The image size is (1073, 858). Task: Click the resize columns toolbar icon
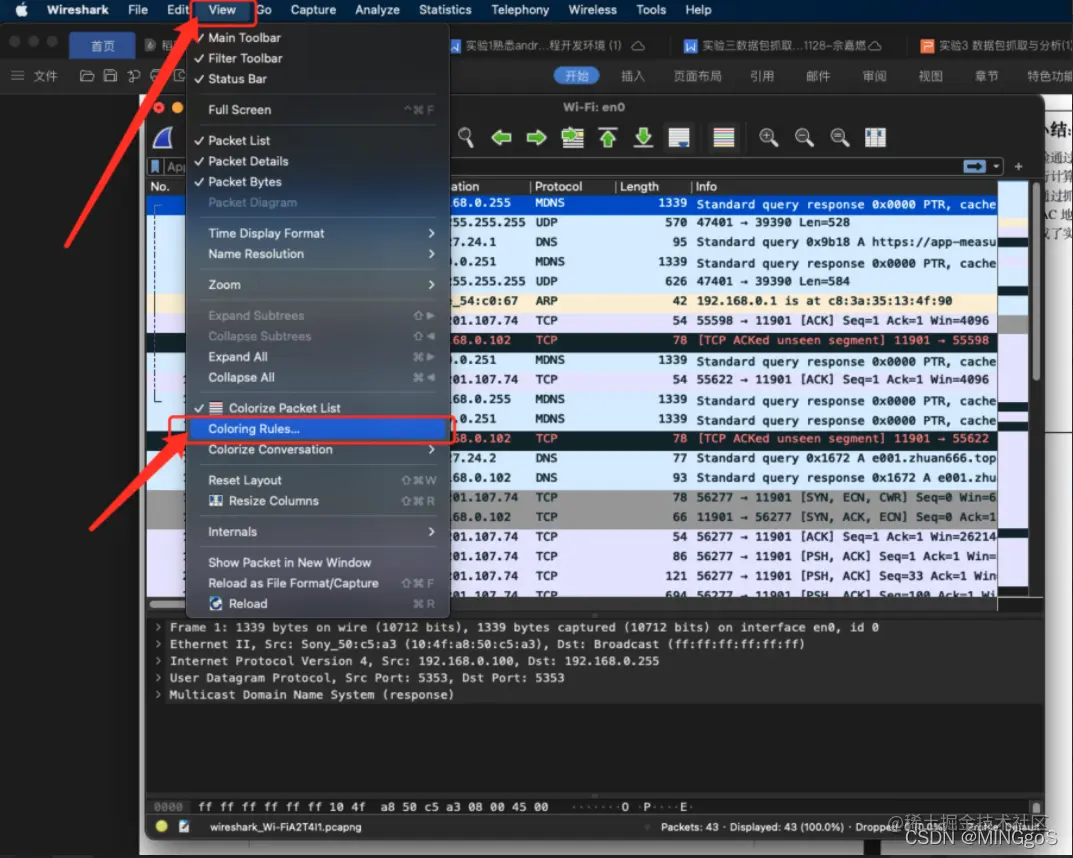pos(875,138)
